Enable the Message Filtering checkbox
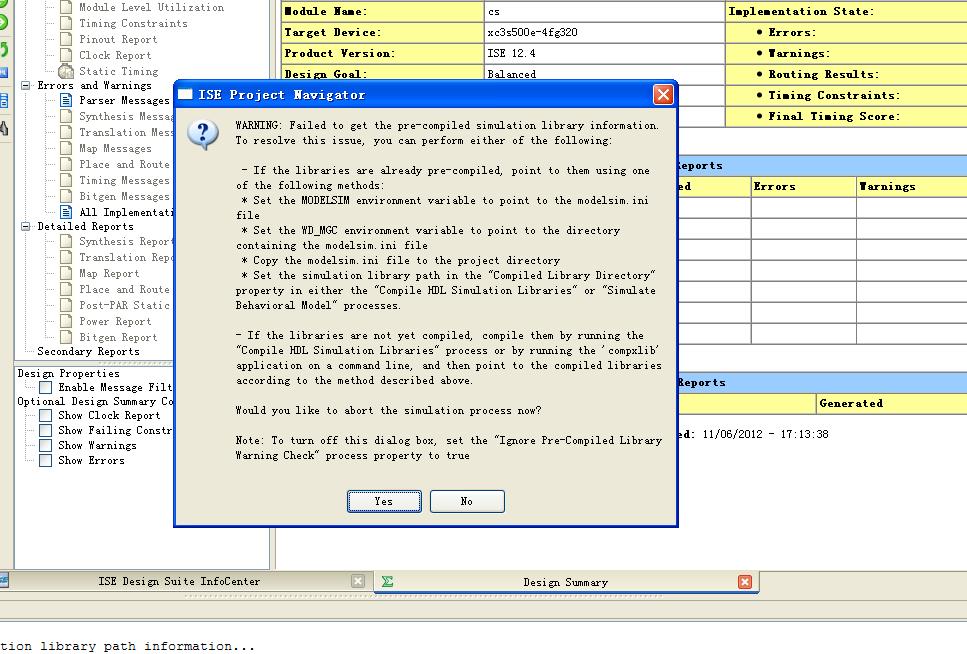The height and width of the screenshot is (654, 967). click(x=45, y=387)
